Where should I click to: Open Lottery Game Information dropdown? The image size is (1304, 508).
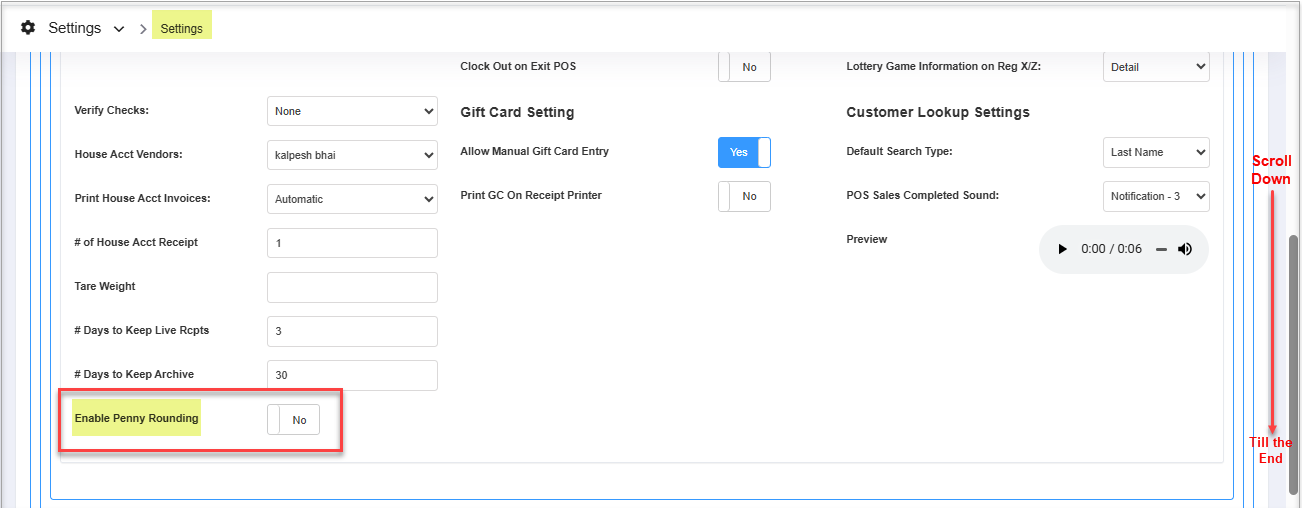tap(1156, 67)
